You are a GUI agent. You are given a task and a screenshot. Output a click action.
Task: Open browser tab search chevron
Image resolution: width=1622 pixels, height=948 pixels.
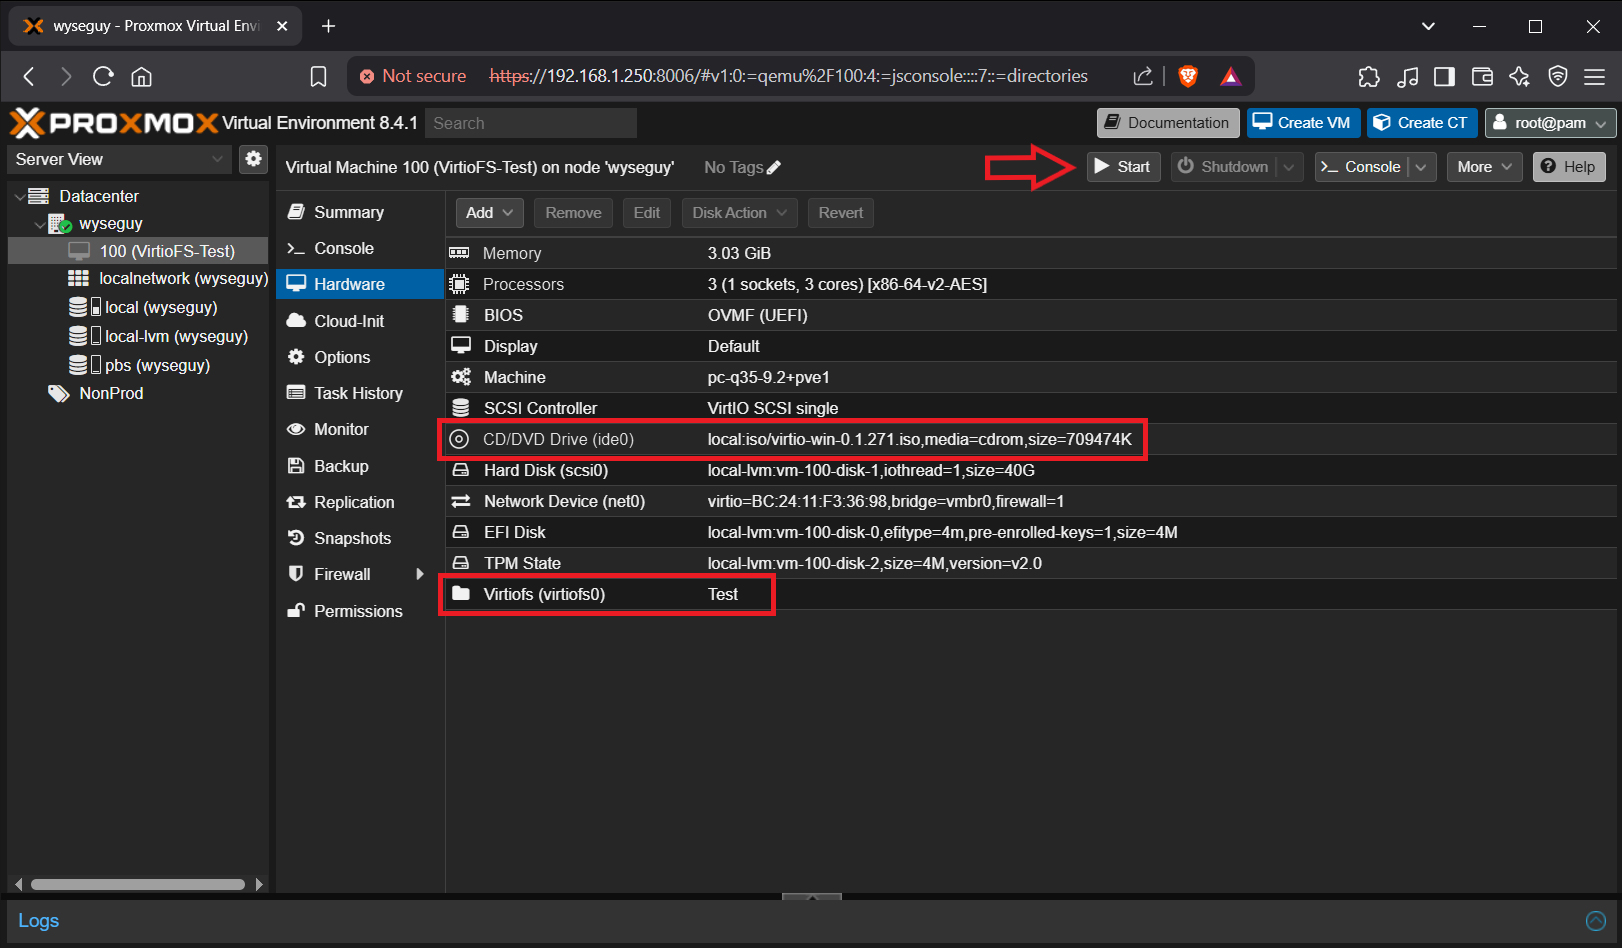click(x=1428, y=26)
